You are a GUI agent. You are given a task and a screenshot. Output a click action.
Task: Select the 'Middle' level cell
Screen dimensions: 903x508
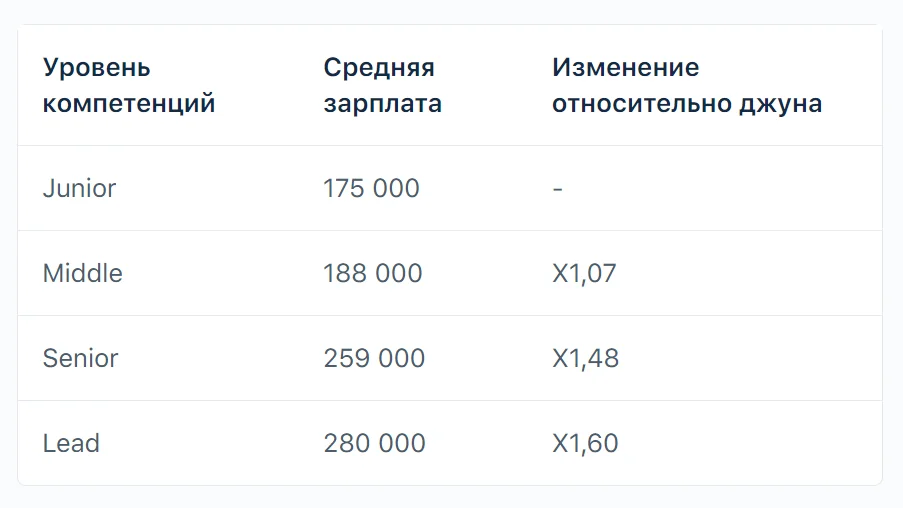click(x=82, y=273)
